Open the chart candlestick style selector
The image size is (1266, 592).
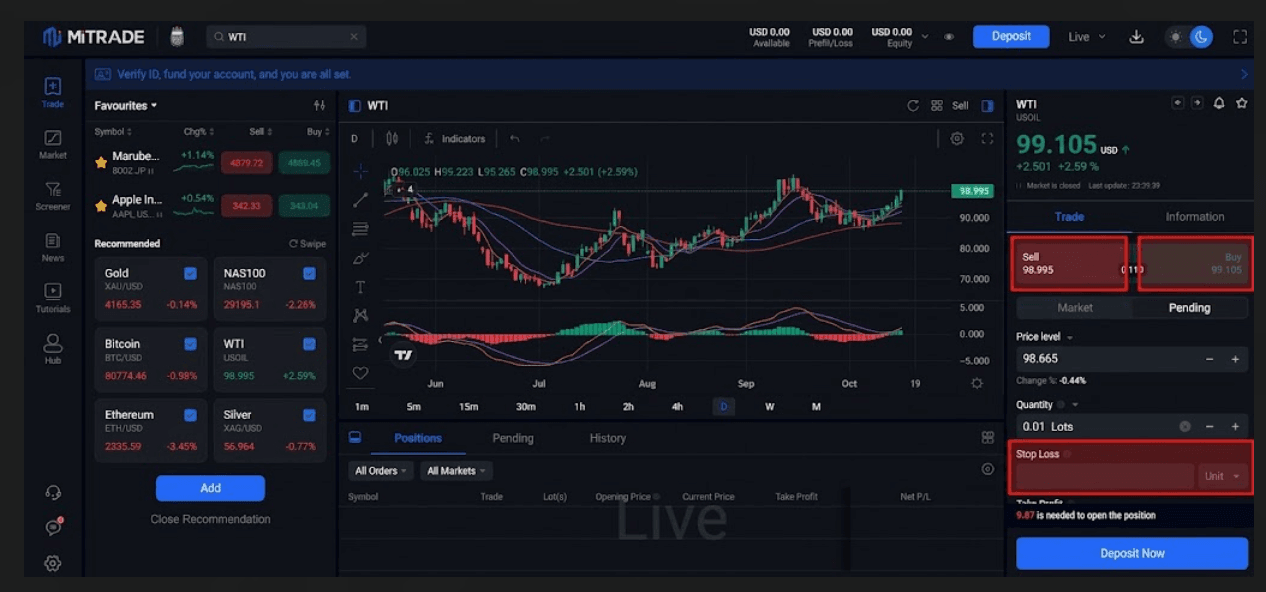[392, 139]
